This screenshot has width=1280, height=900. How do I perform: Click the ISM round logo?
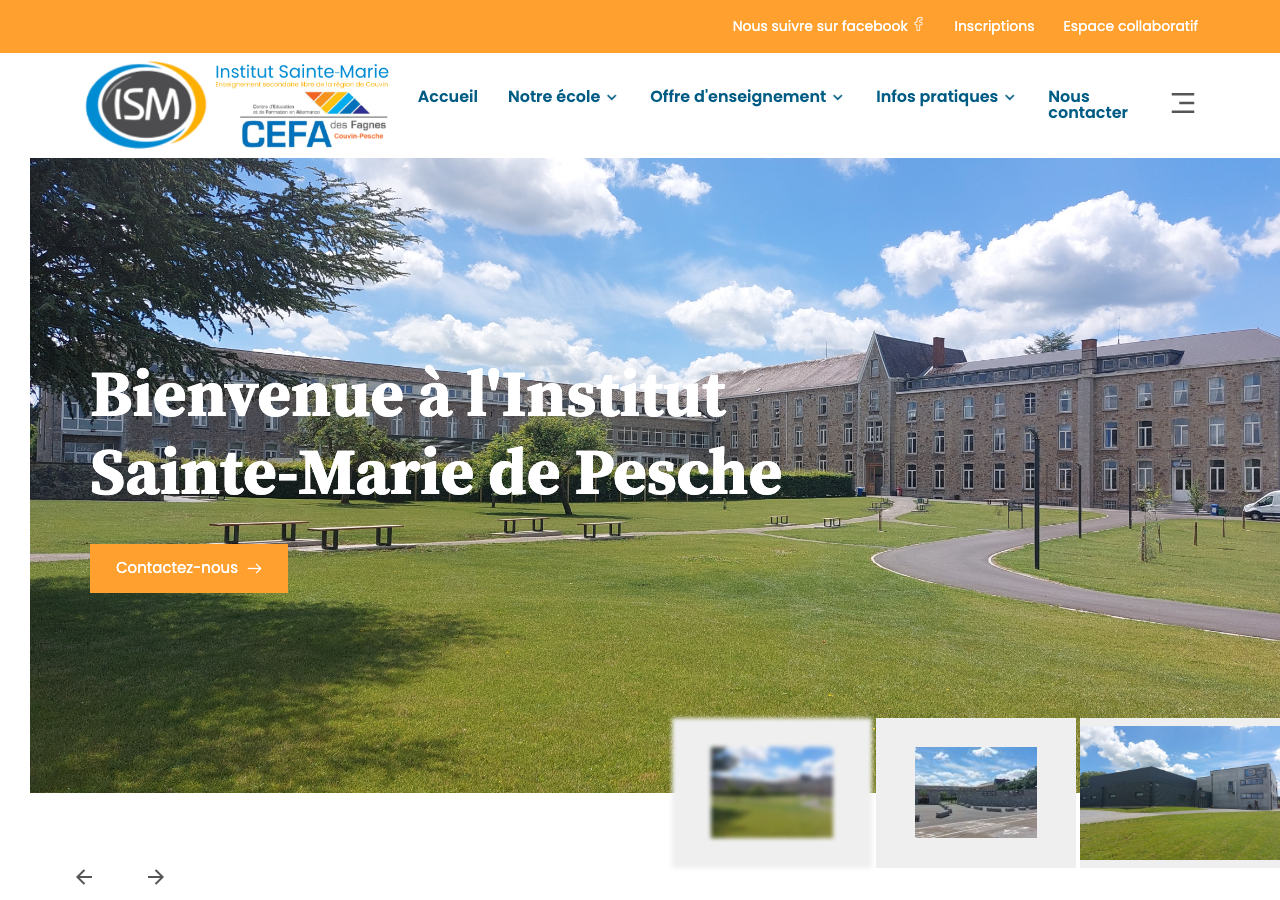tap(146, 105)
